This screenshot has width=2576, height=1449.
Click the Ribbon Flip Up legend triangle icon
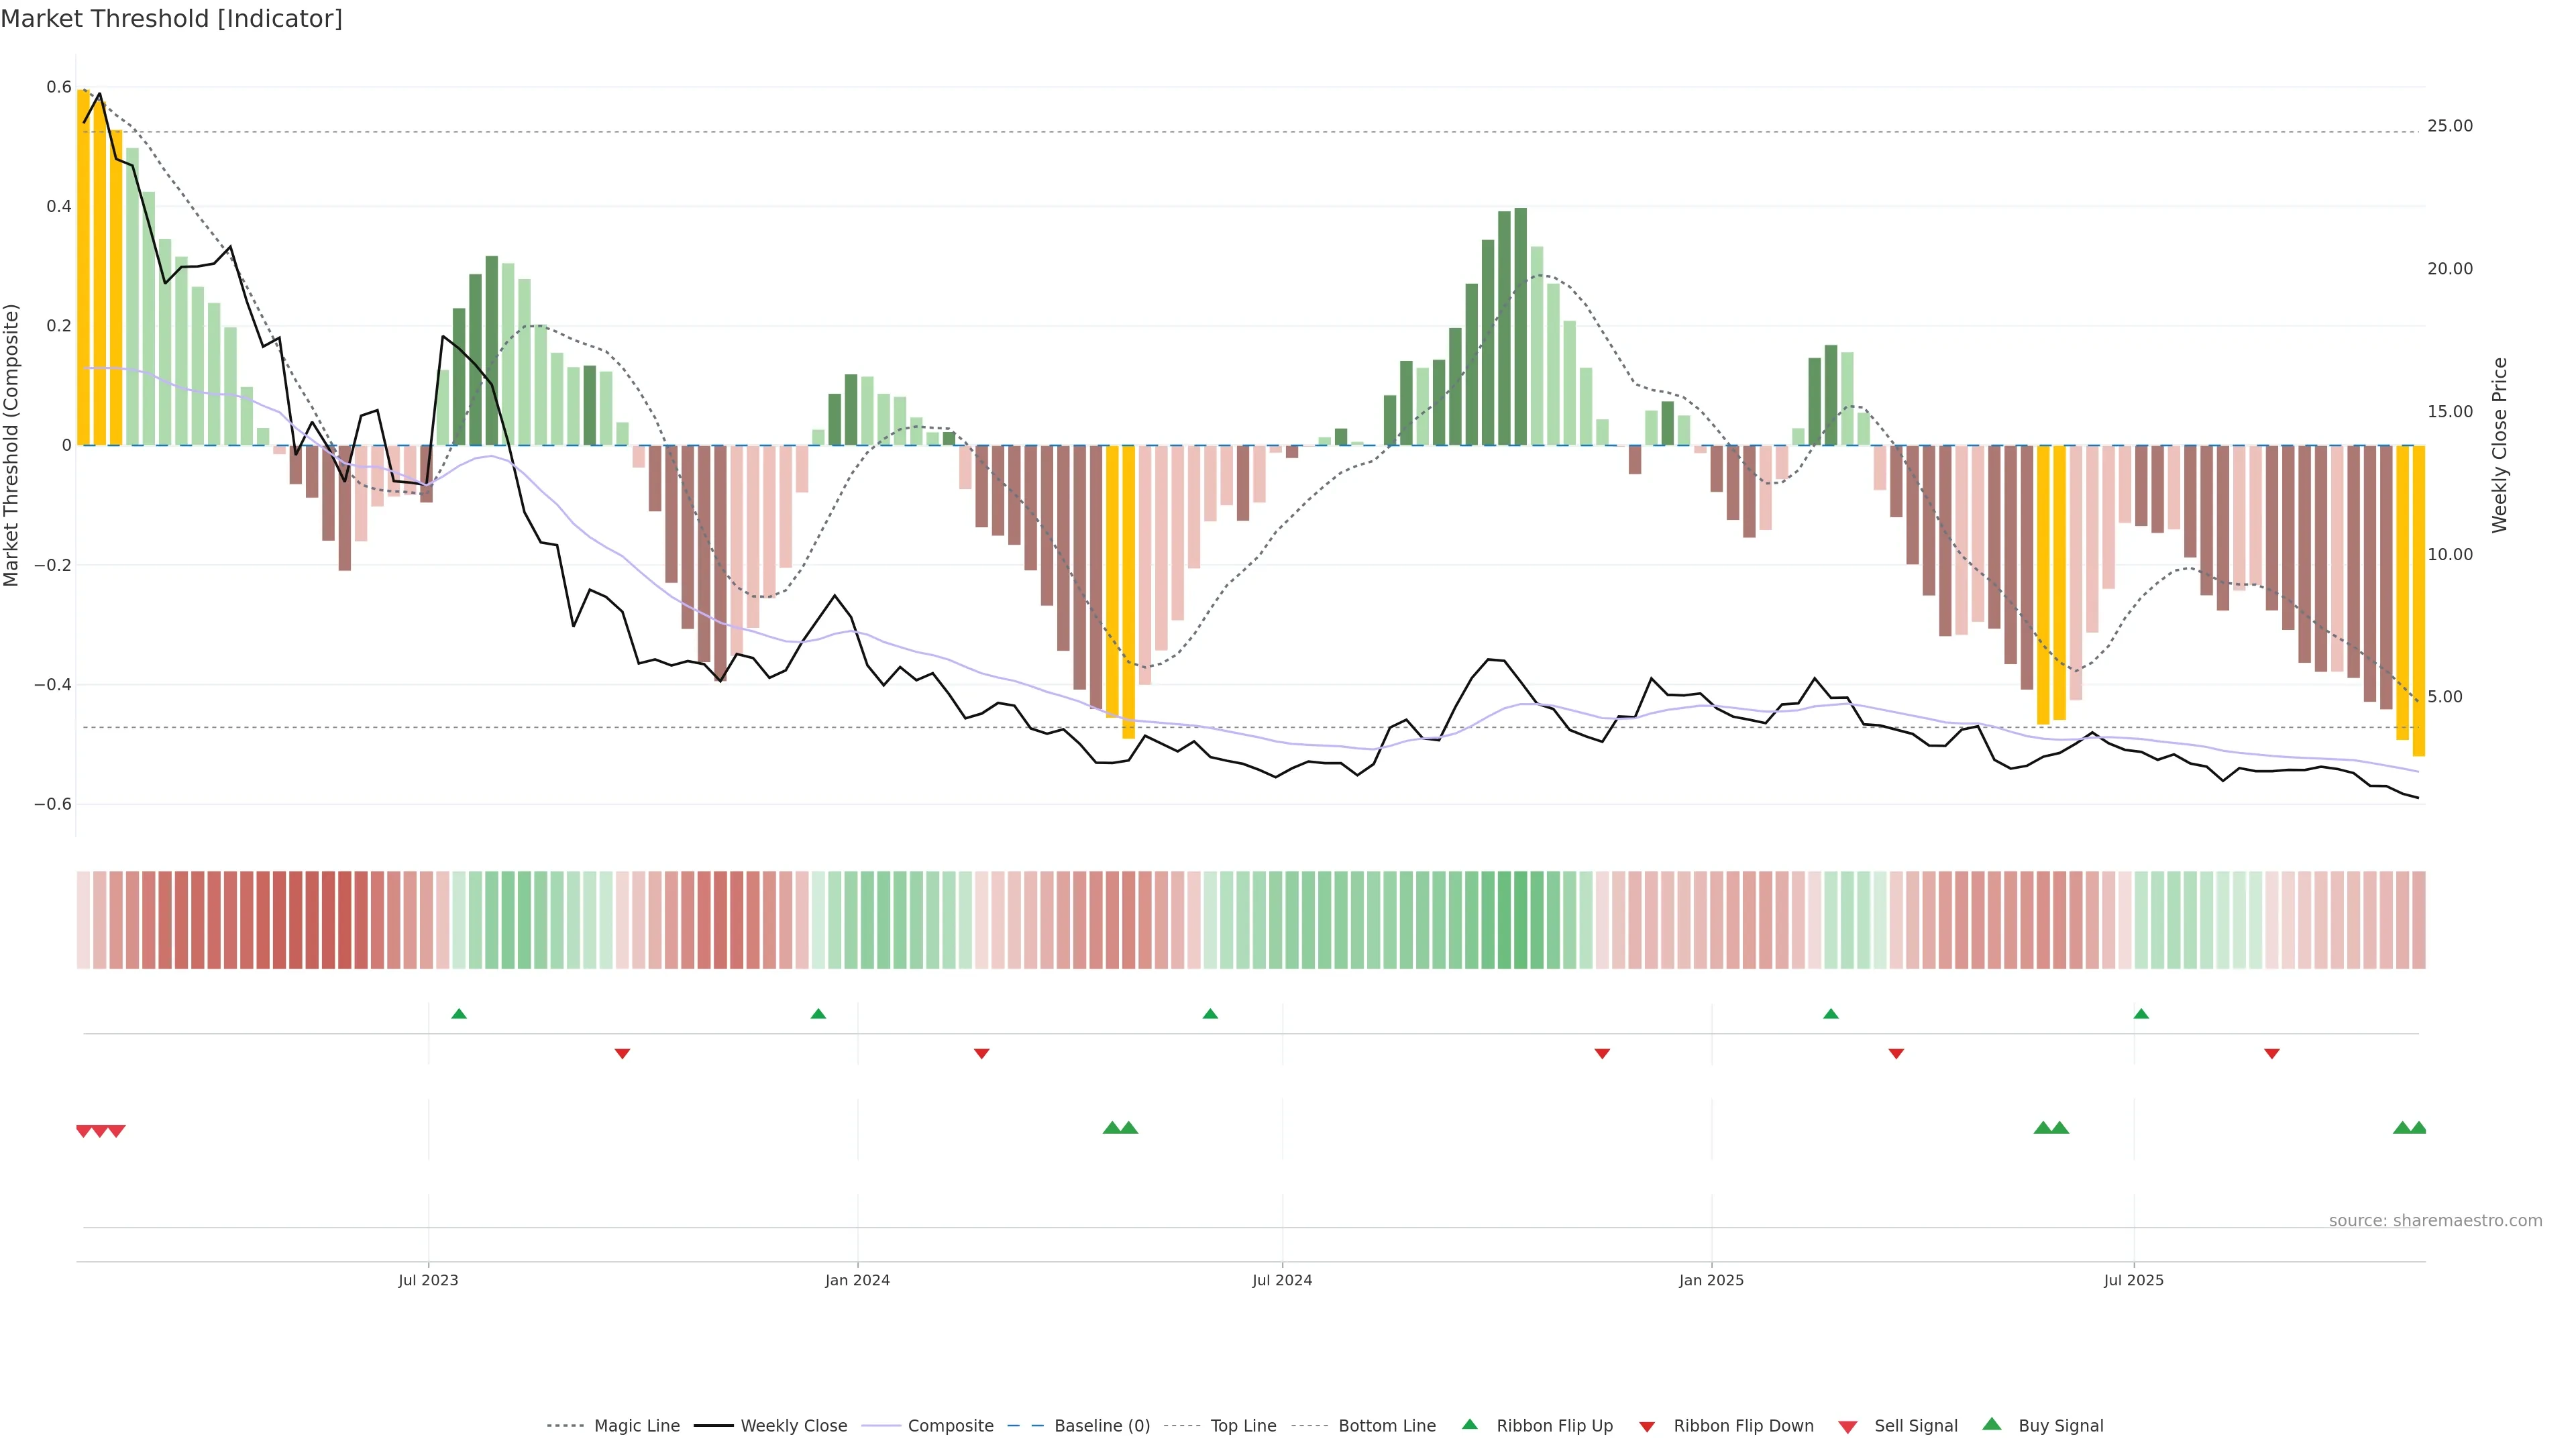[x=1469, y=1424]
